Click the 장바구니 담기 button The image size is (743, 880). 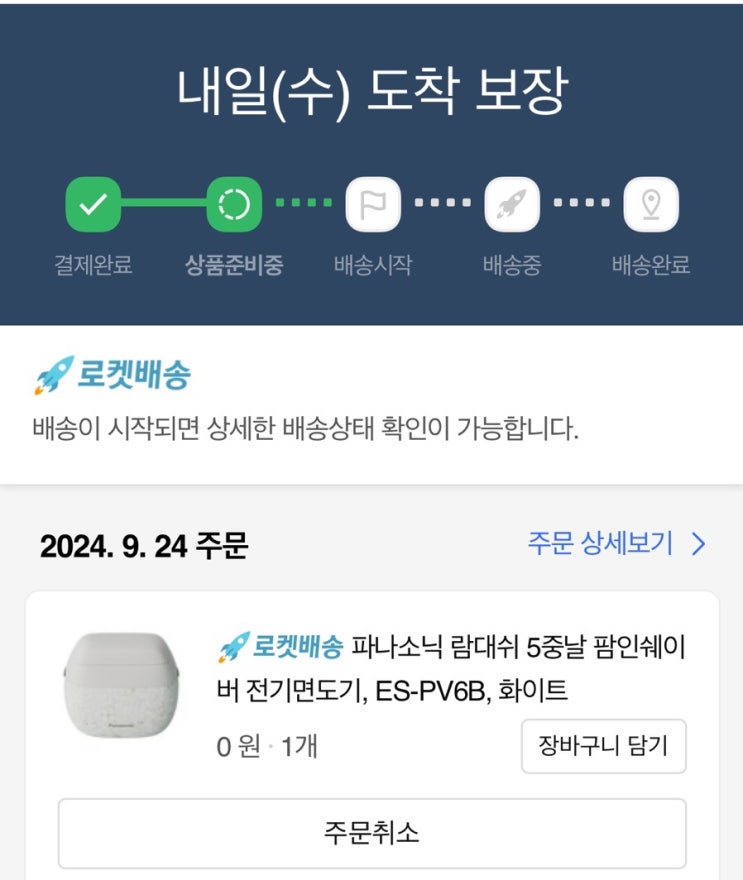coord(604,746)
